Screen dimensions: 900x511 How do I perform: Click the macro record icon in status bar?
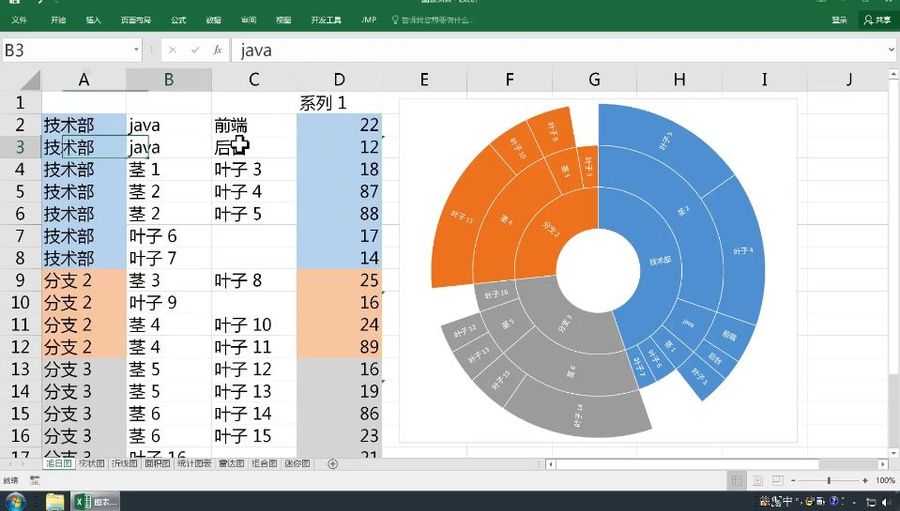click(35, 480)
